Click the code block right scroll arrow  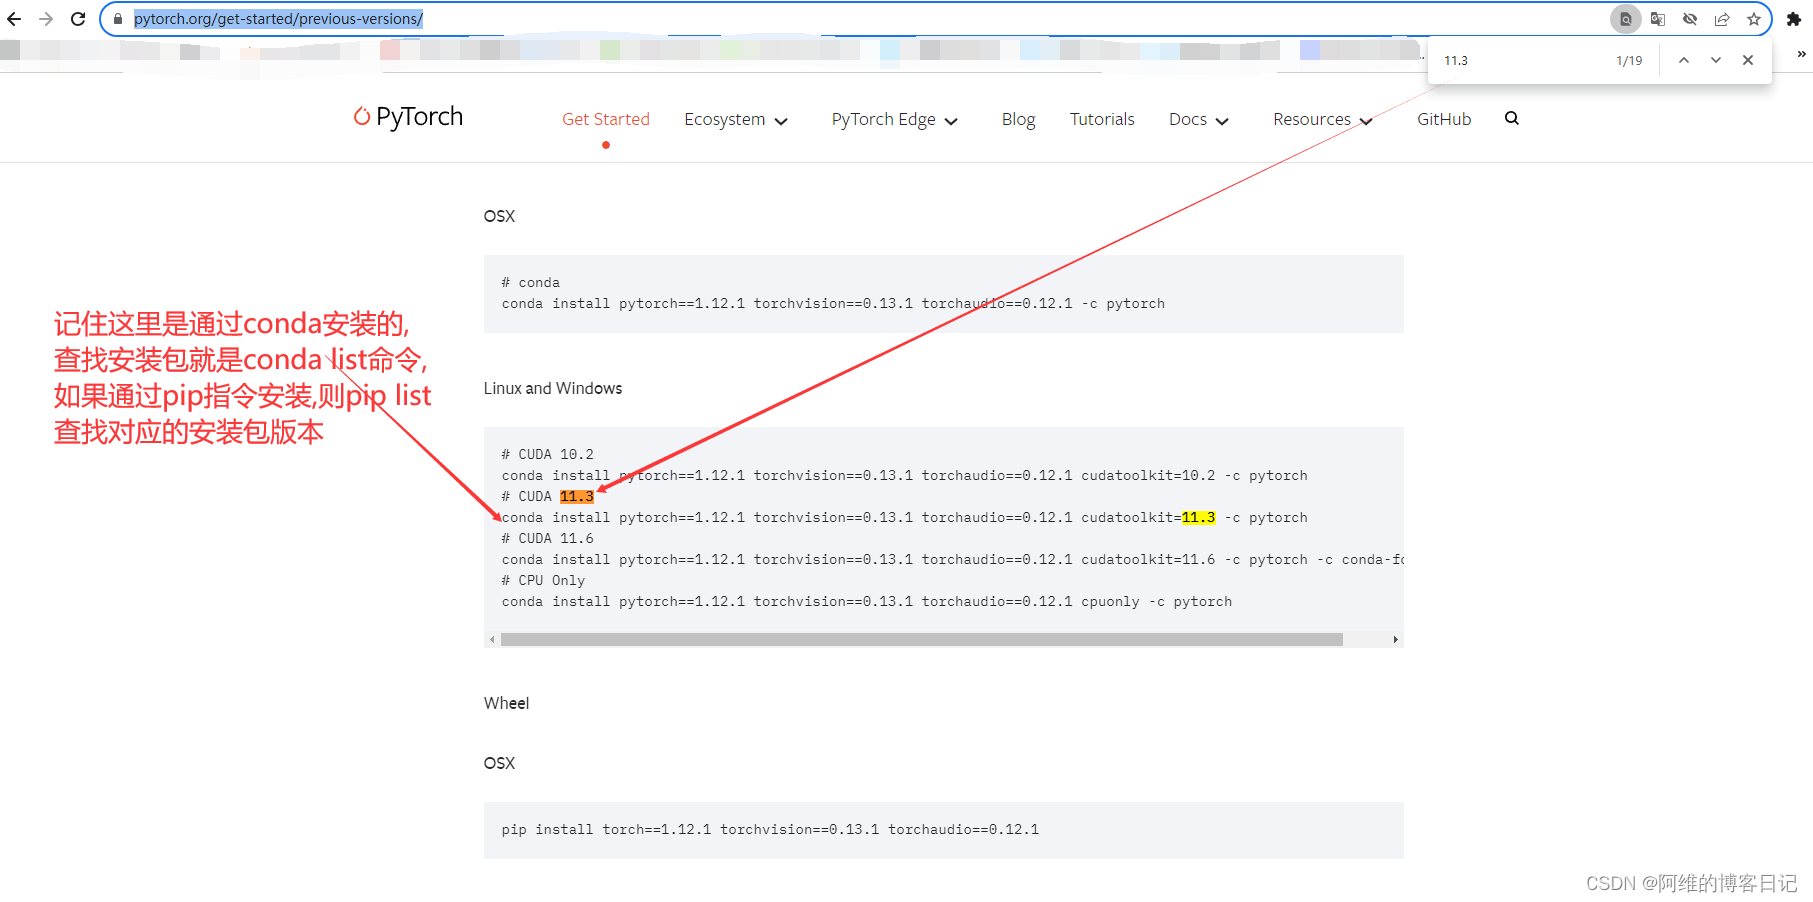coord(1395,639)
